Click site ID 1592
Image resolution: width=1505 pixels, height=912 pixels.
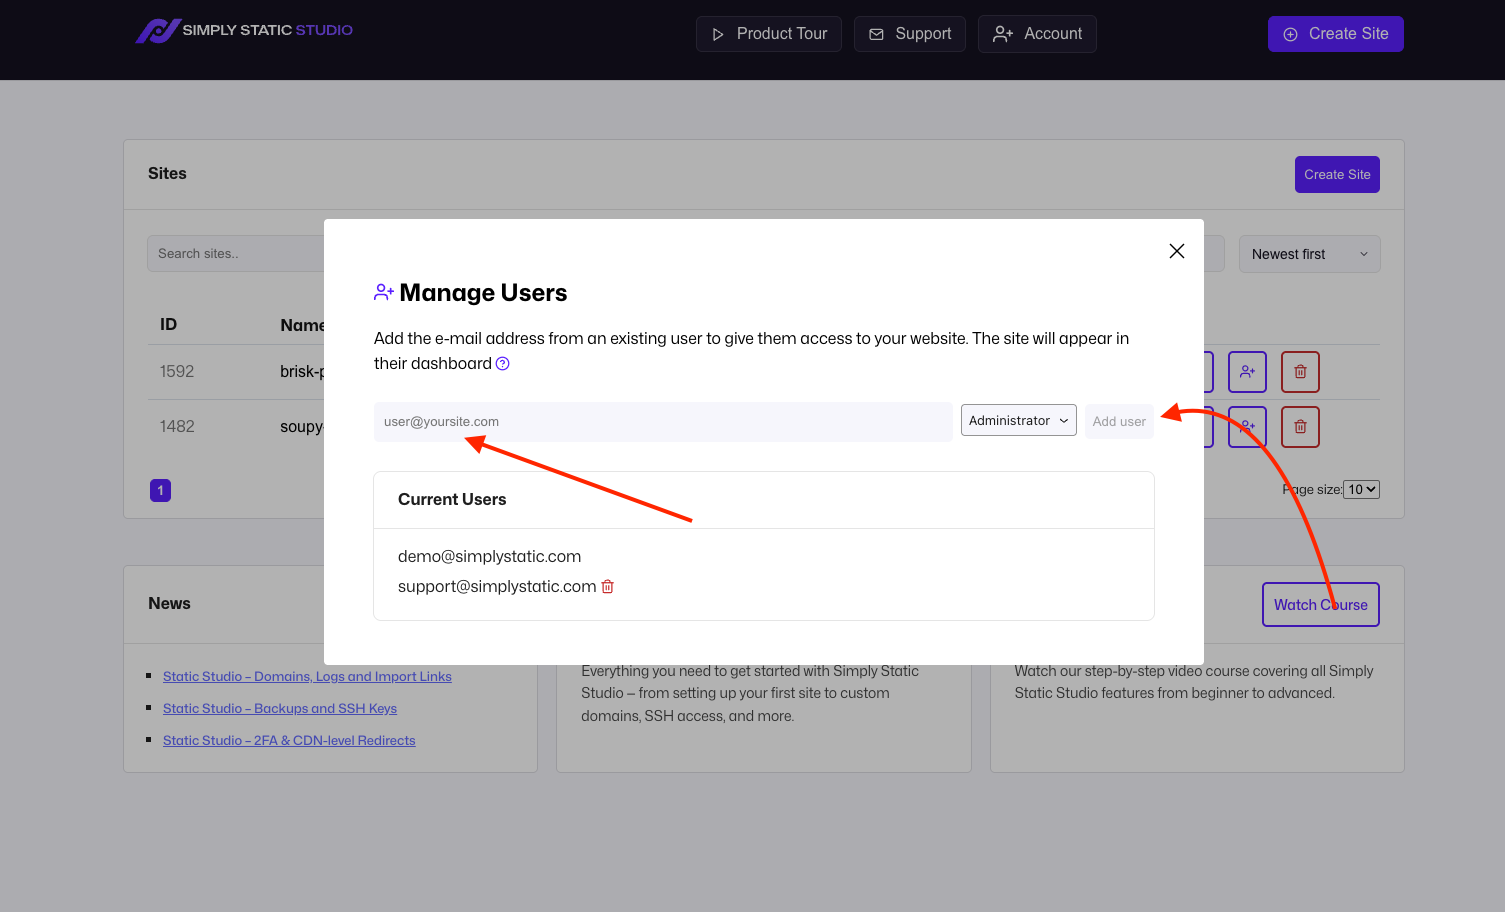tap(177, 372)
